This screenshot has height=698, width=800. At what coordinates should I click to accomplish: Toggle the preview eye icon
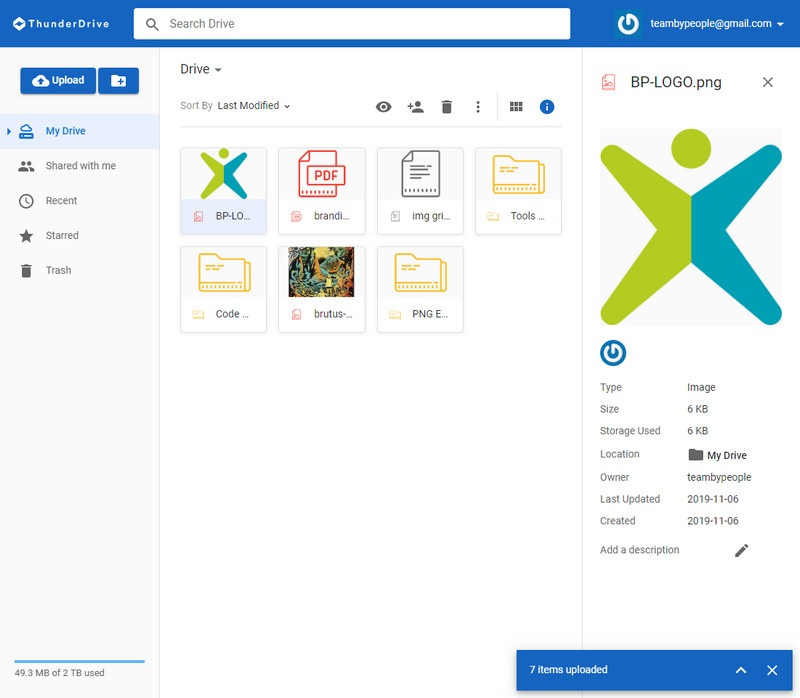(383, 107)
